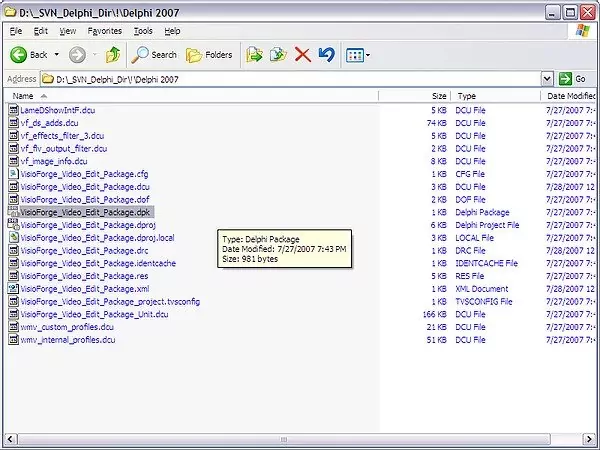
Task: Select icon of VisioForge_Video_Edit_Package.dproj
Action: tap(13, 225)
